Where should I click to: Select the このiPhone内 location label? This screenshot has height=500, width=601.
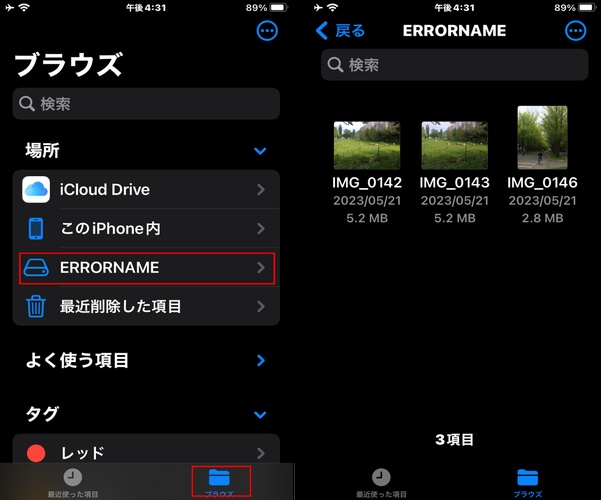(110, 229)
